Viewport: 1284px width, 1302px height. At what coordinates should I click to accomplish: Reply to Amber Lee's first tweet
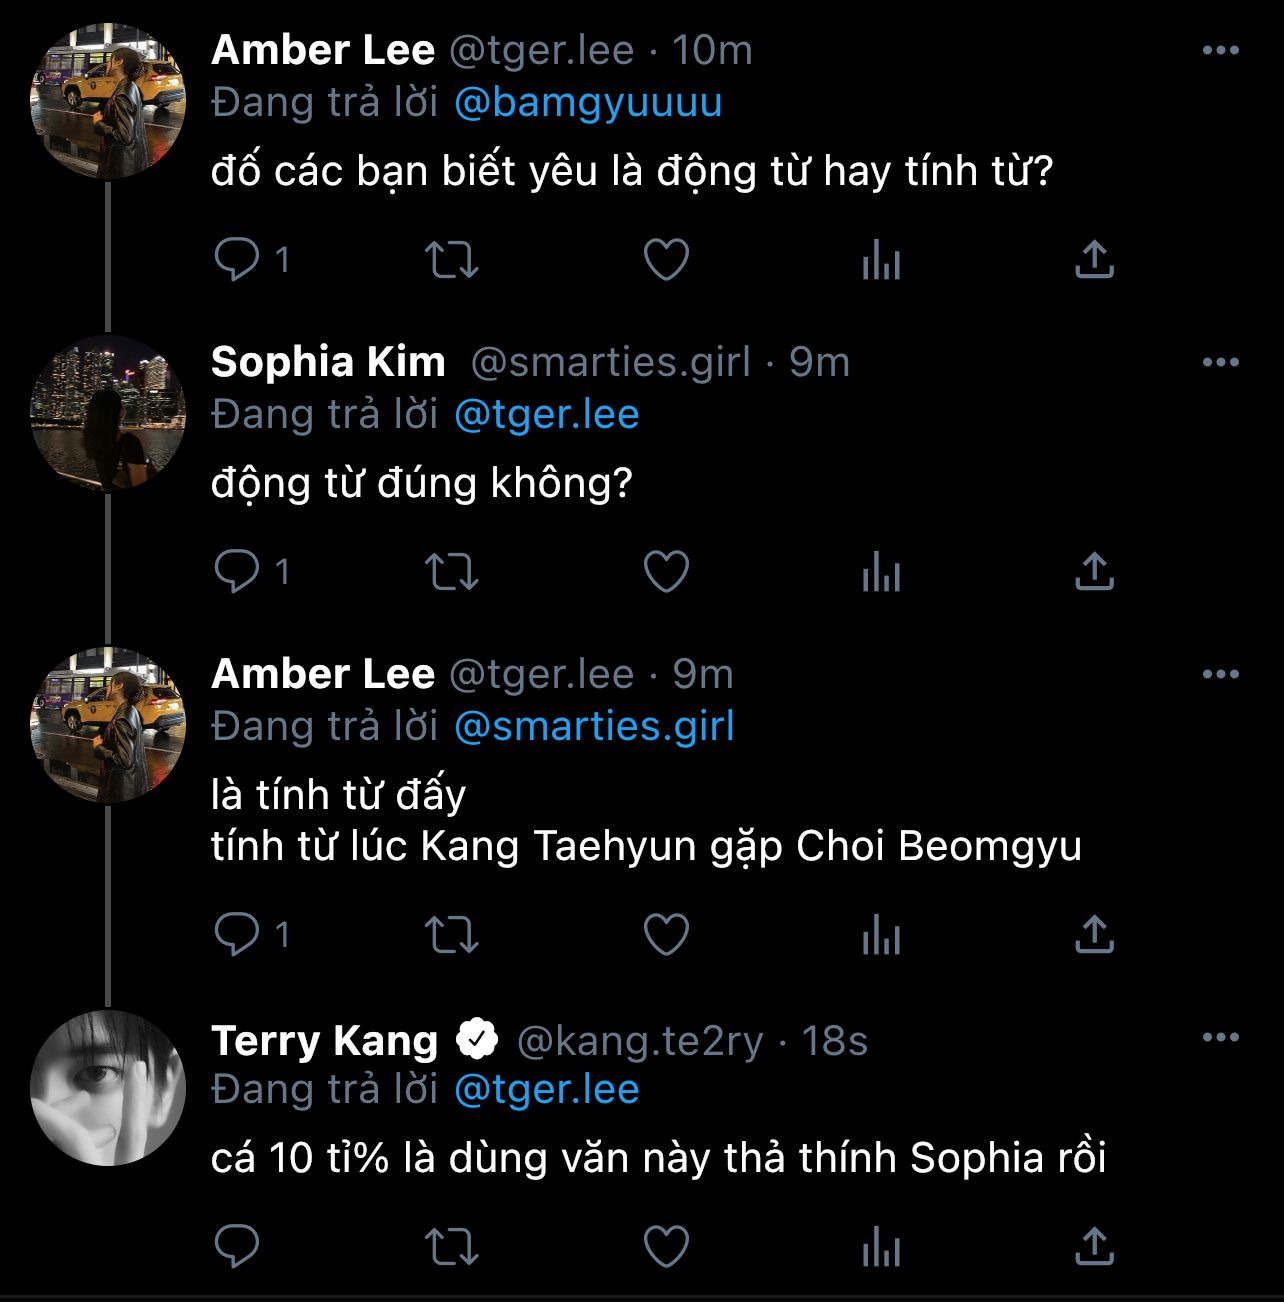point(237,260)
